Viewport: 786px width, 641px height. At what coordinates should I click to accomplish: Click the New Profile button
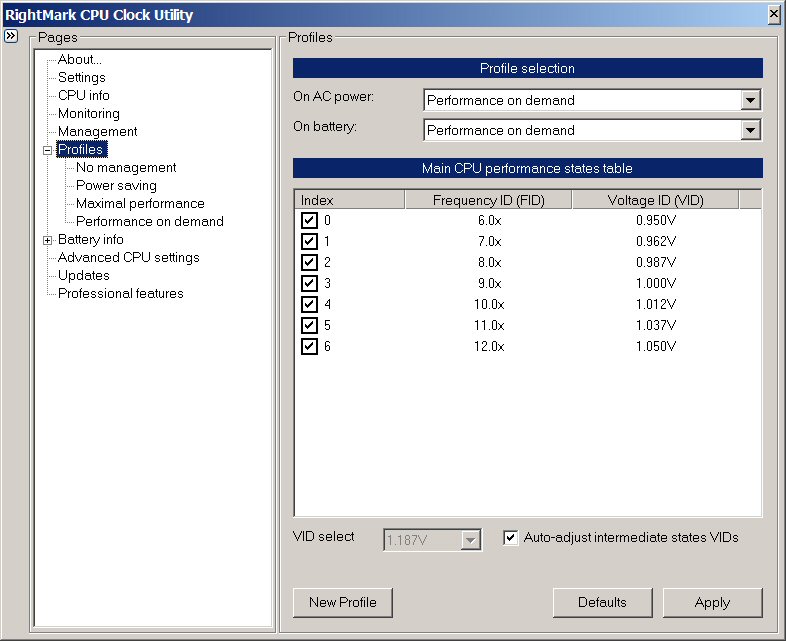coord(342,603)
